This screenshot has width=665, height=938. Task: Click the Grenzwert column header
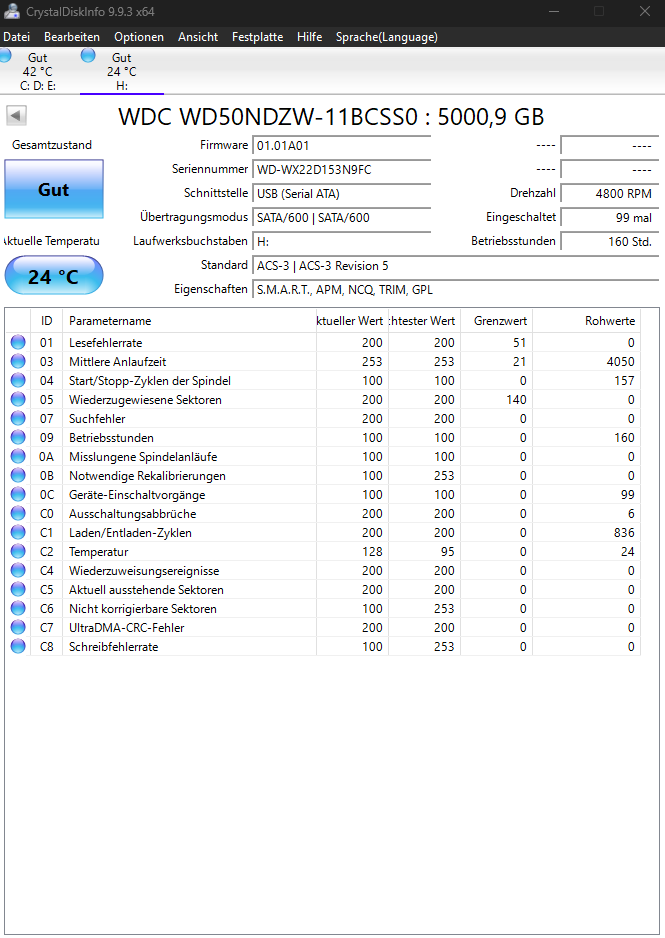pyautogui.click(x=496, y=321)
